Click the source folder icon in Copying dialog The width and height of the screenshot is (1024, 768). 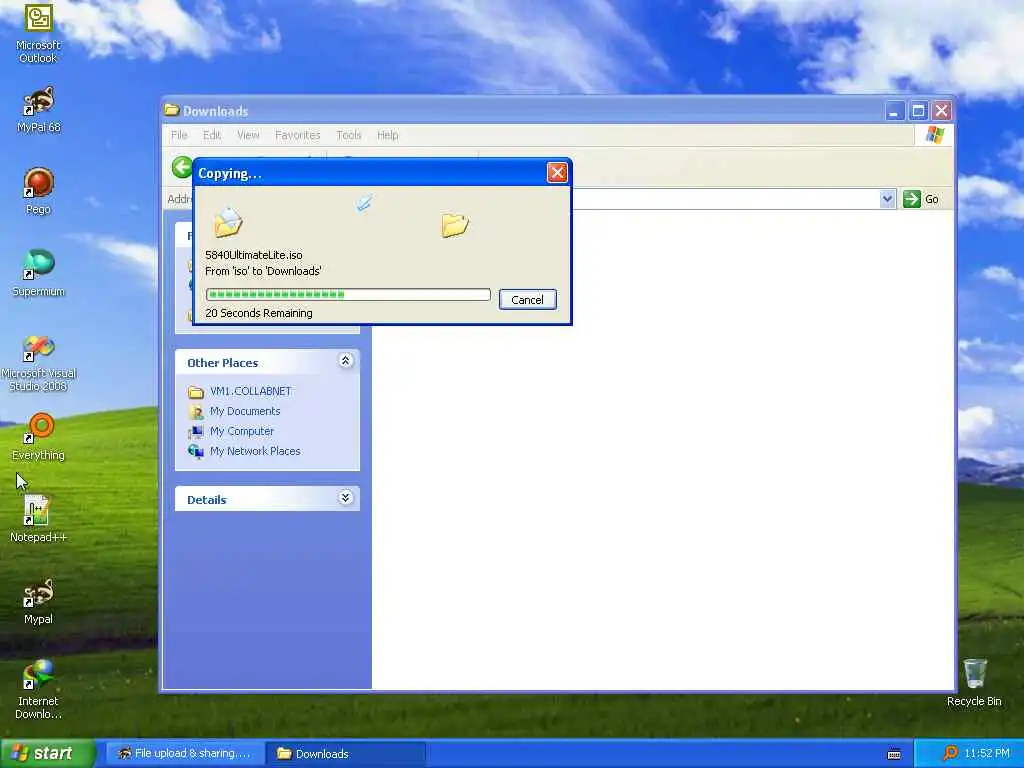(x=228, y=222)
